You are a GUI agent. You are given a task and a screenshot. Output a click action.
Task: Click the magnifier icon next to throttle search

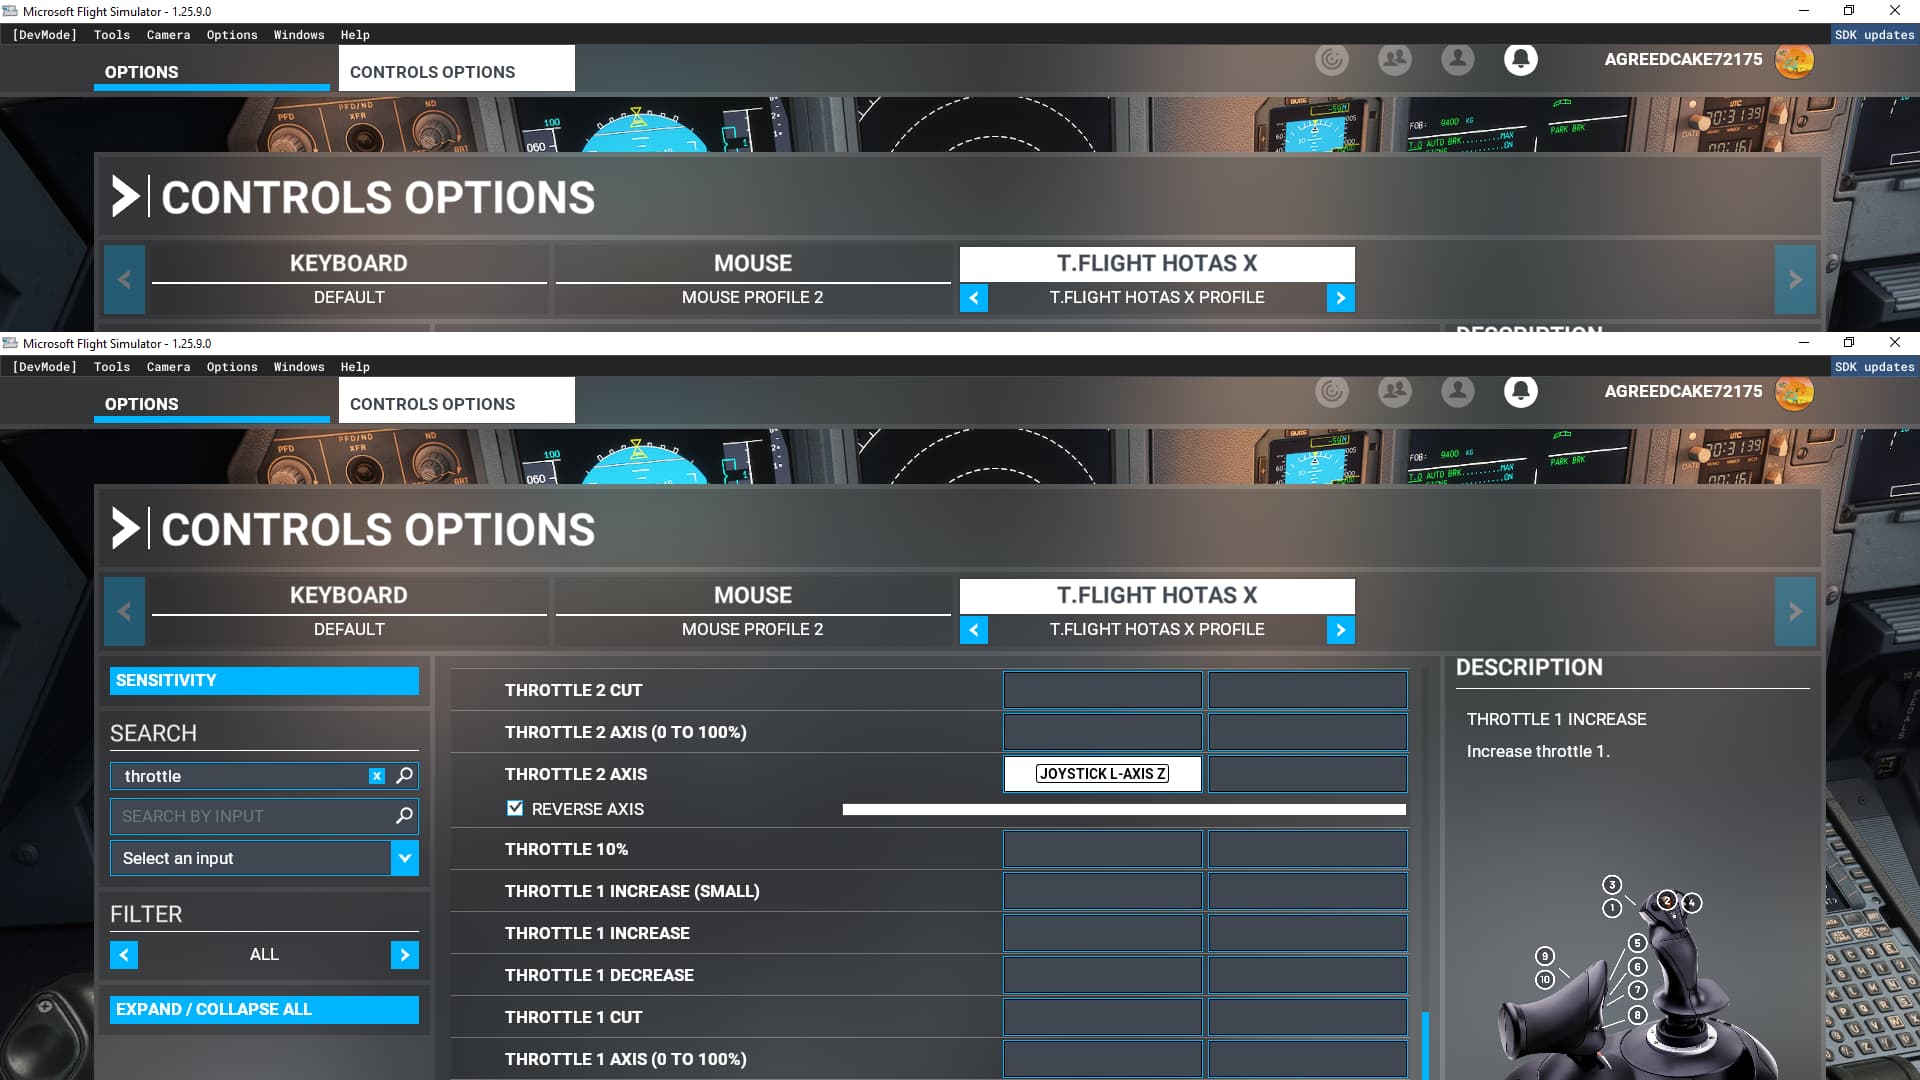[x=404, y=776]
